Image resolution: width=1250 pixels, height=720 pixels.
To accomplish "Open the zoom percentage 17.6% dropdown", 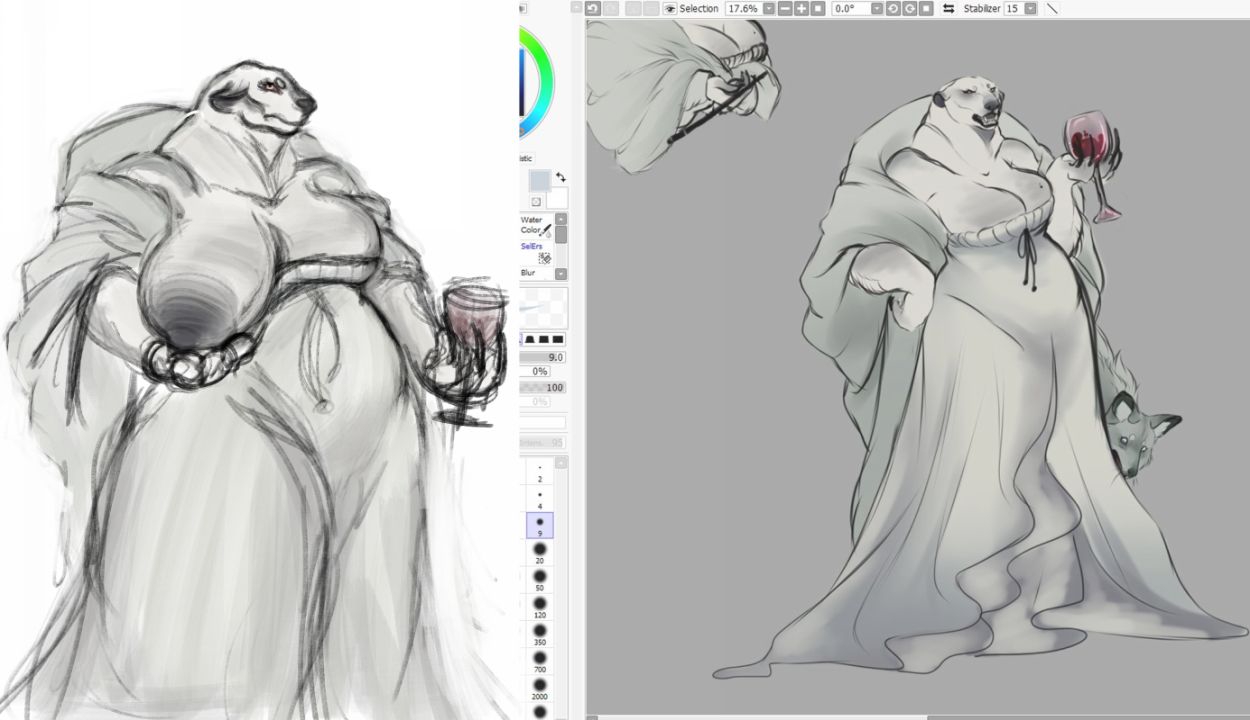I will click(769, 8).
